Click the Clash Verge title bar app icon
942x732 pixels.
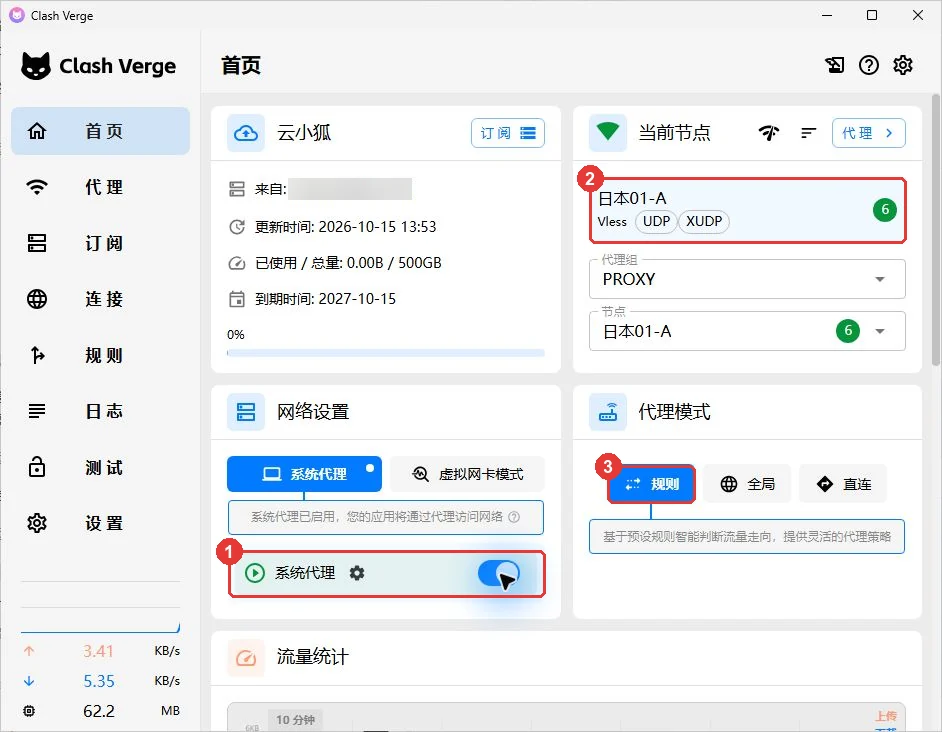[x=16, y=15]
